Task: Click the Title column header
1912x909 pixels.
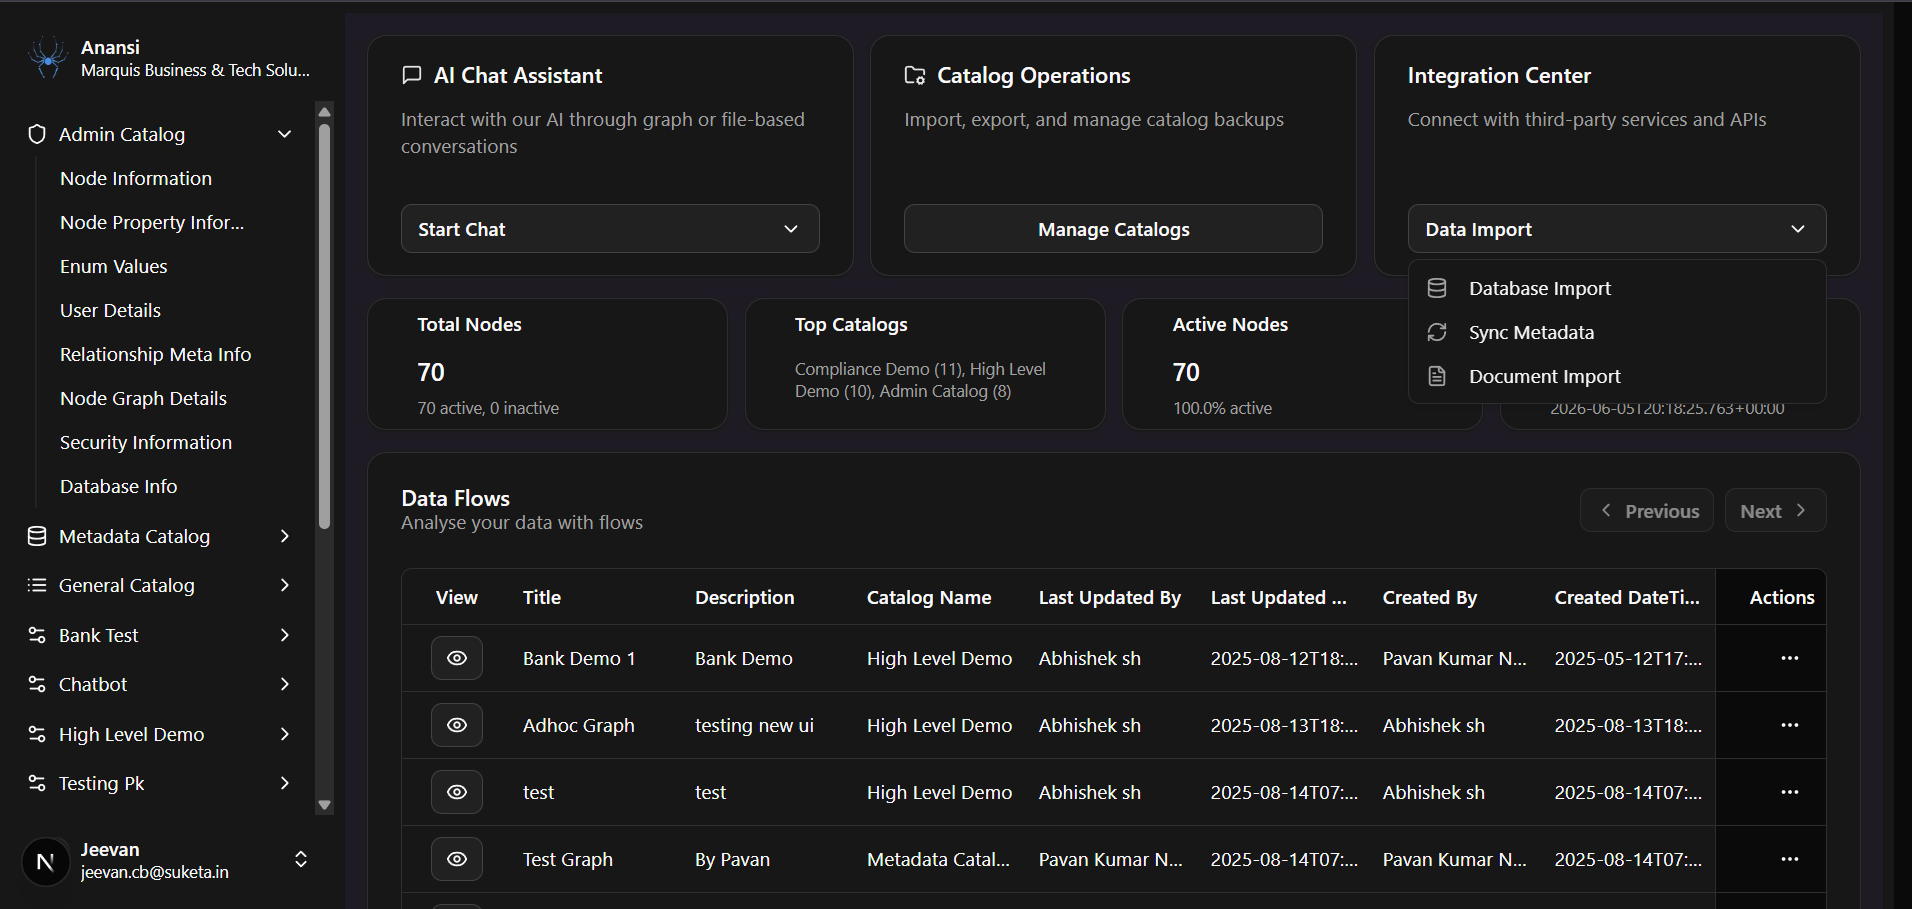Action: [x=542, y=597]
